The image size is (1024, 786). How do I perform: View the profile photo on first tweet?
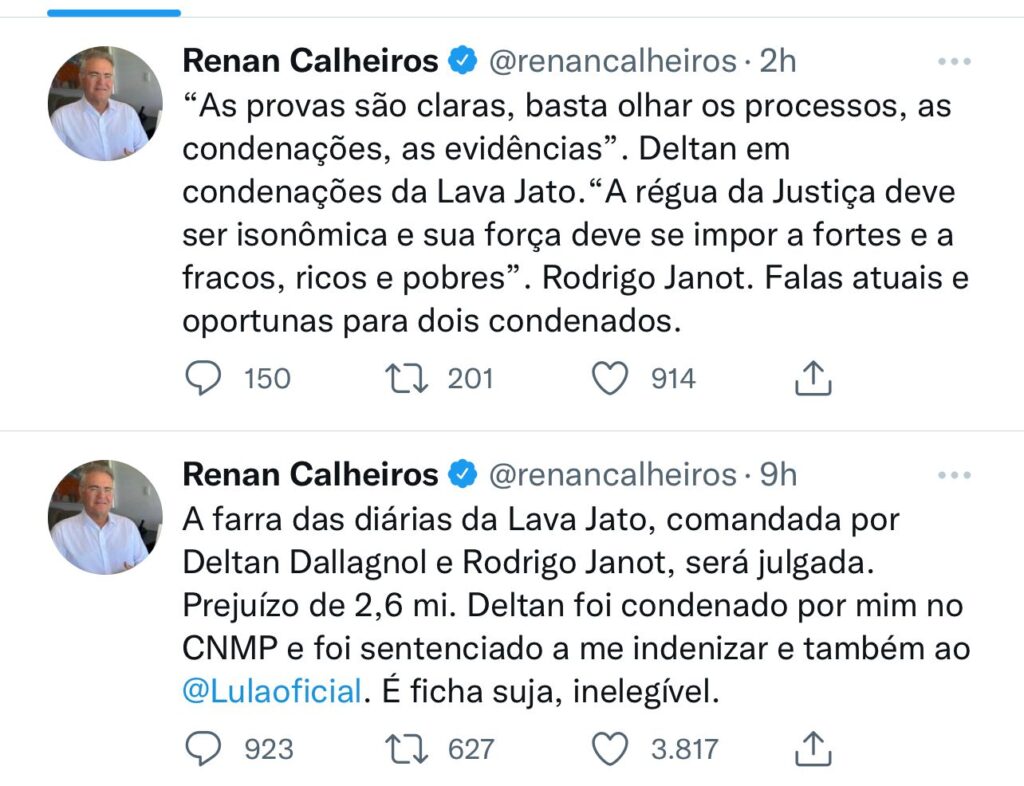[x=105, y=104]
